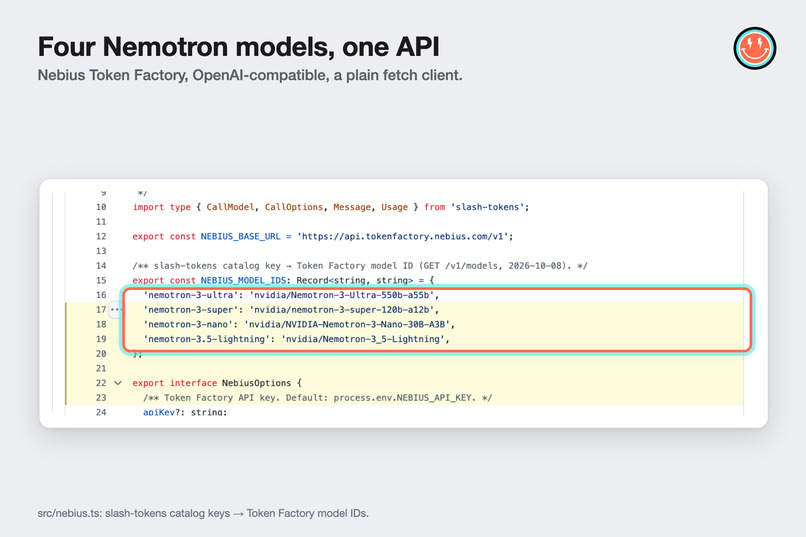The width and height of the screenshot is (806, 537).
Task: Select the 'nvidia/Nemotron-3_5-Lightning' value
Action: click(363, 339)
